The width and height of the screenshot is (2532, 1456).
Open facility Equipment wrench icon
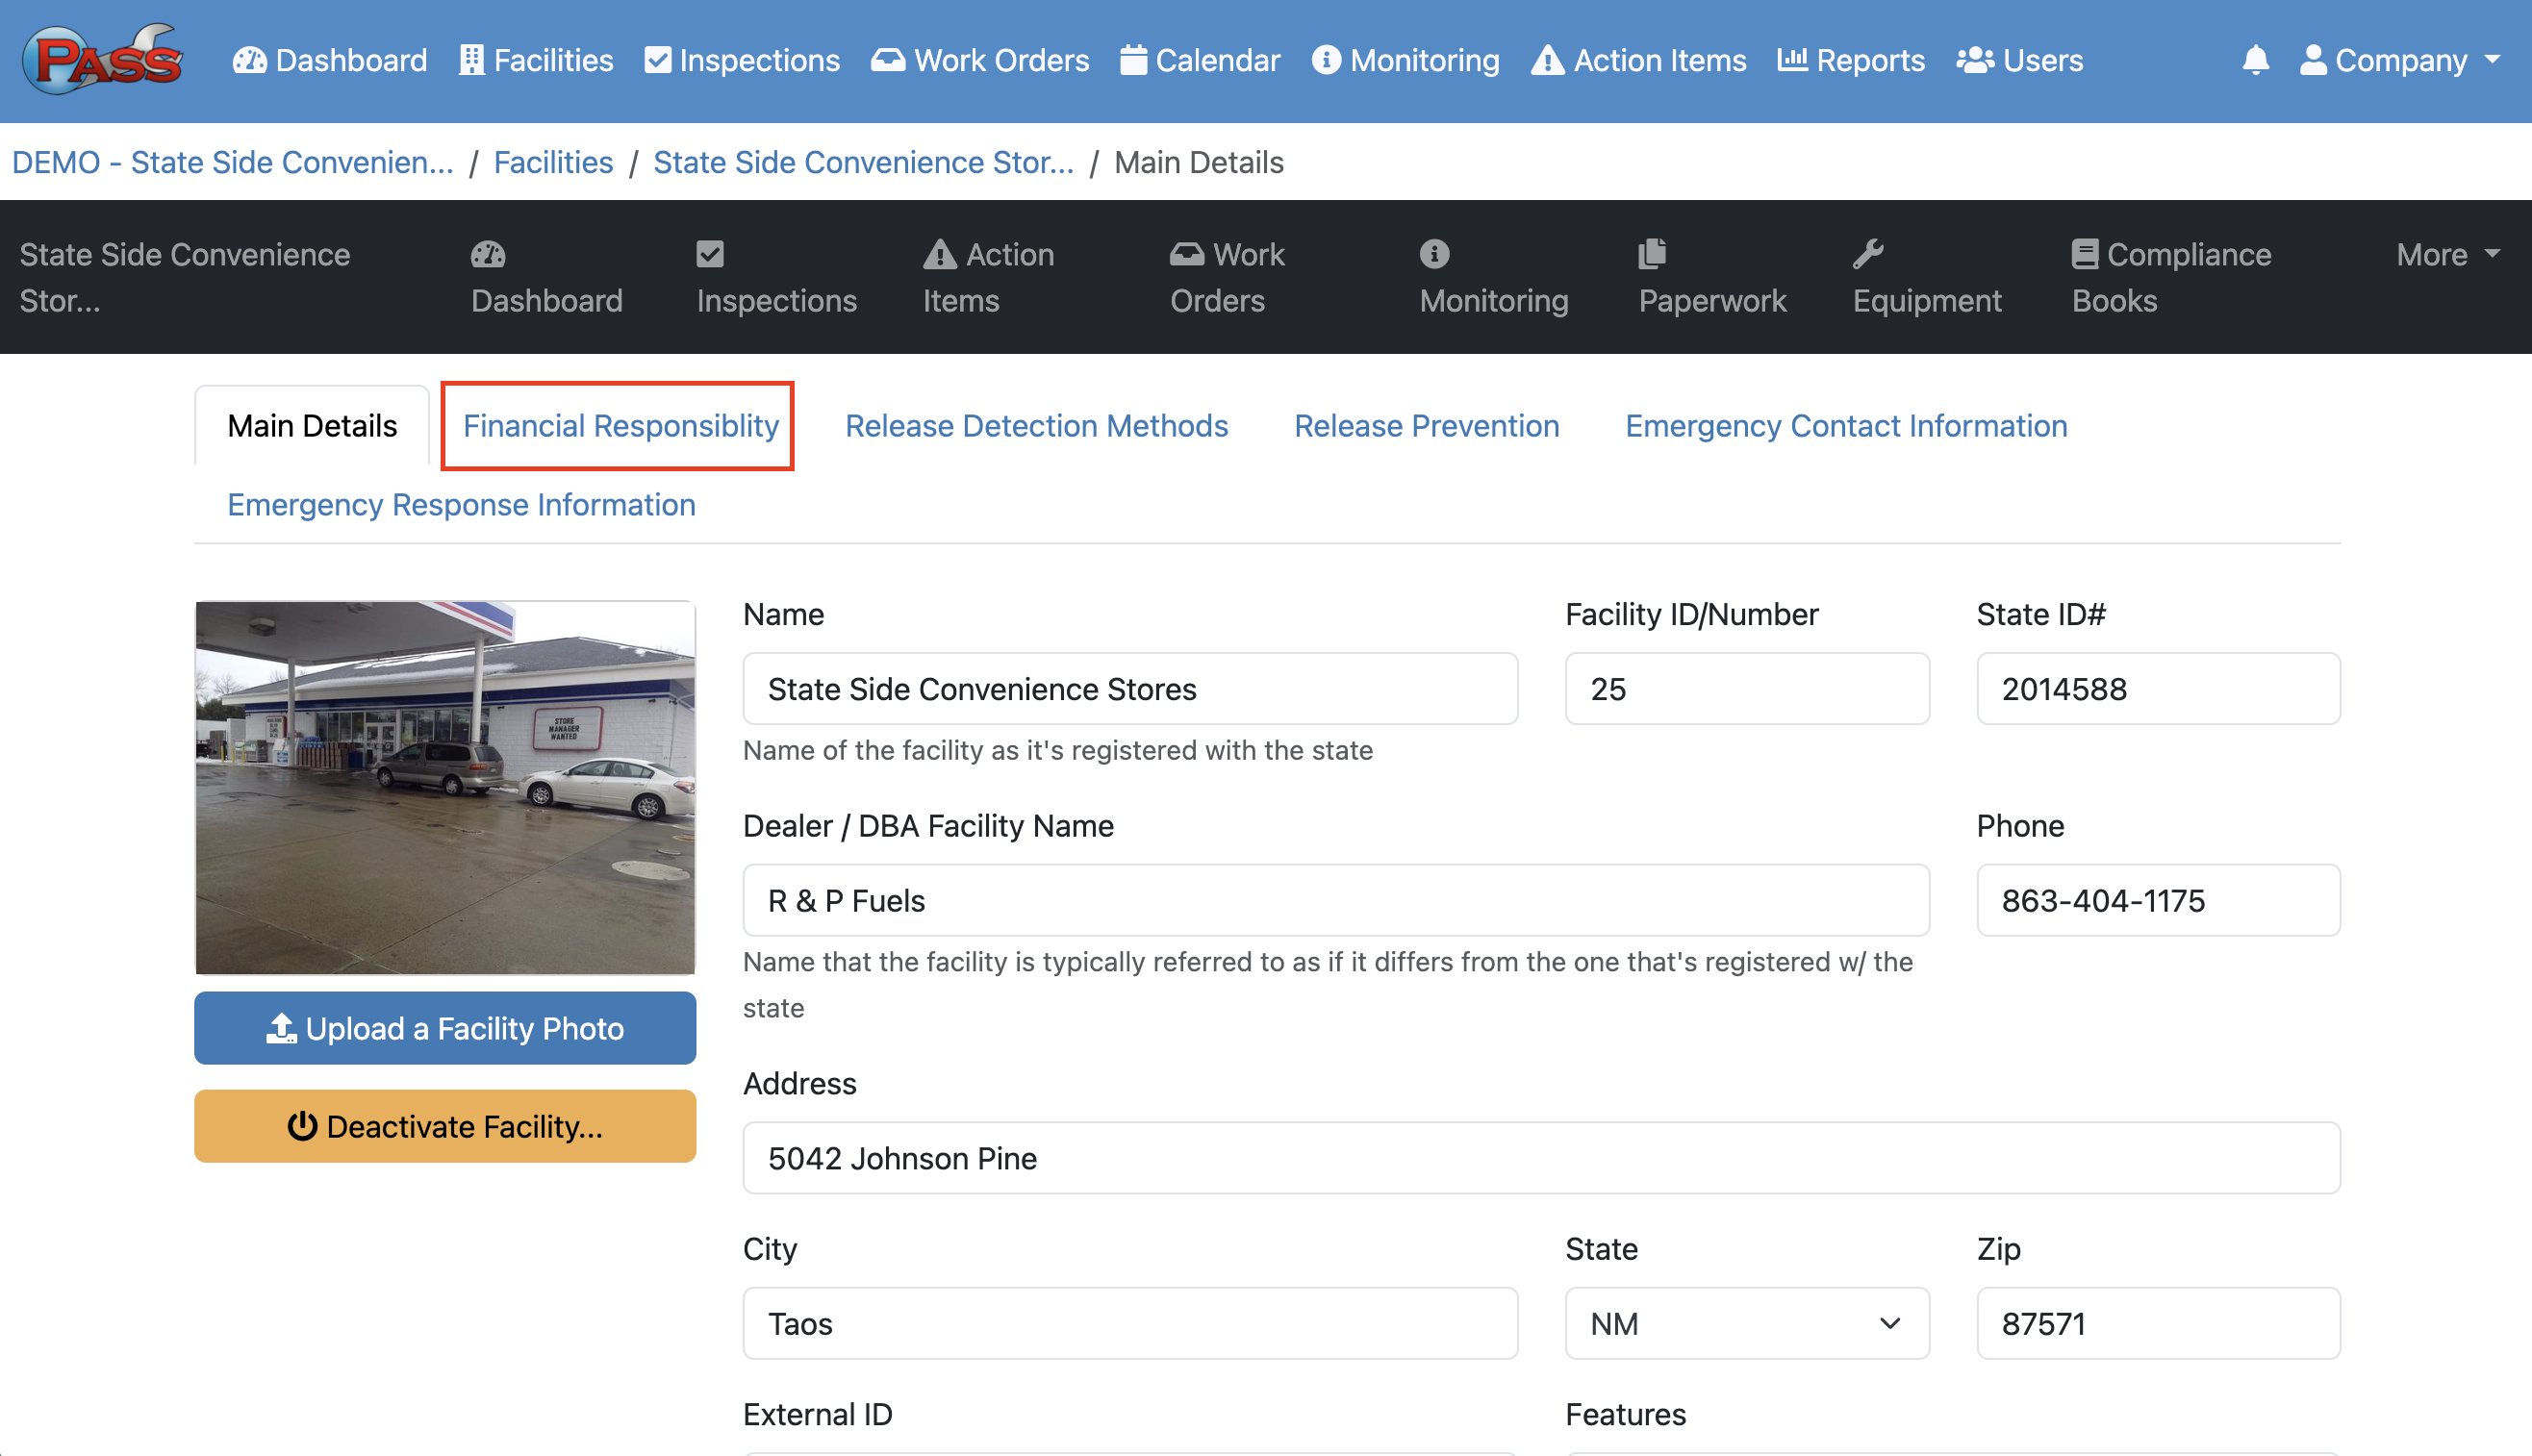1867,254
